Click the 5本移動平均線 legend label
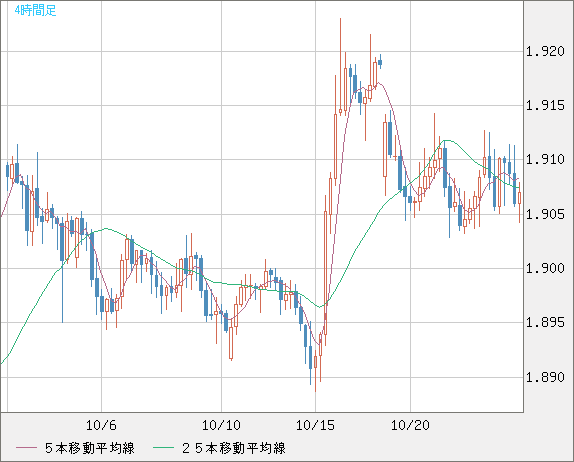The width and height of the screenshot is (574, 462). click(x=90, y=448)
